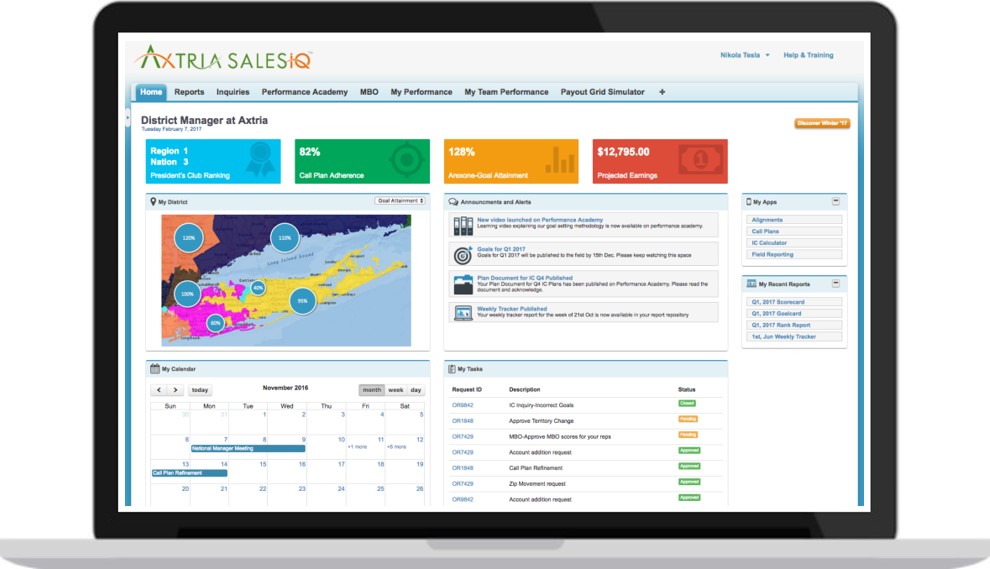Switch the calendar to week view

pyautogui.click(x=396, y=390)
